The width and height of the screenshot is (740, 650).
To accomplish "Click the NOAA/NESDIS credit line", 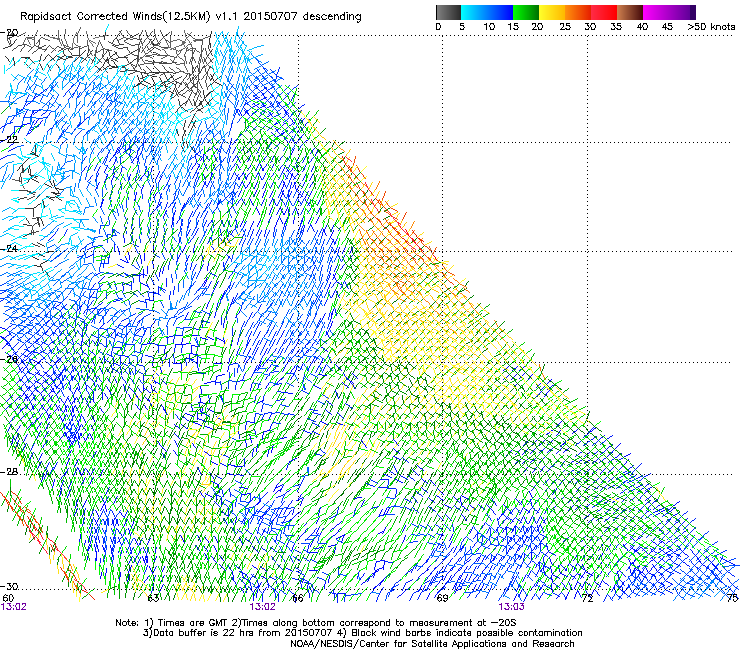I will click(432, 644).
